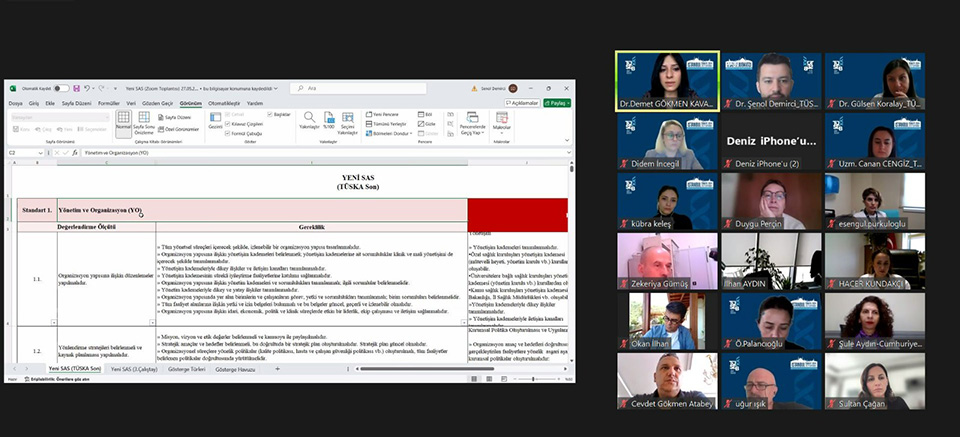Click the Paylaş share button
Viewport: 960px width, 437px height.
point(558,102)
